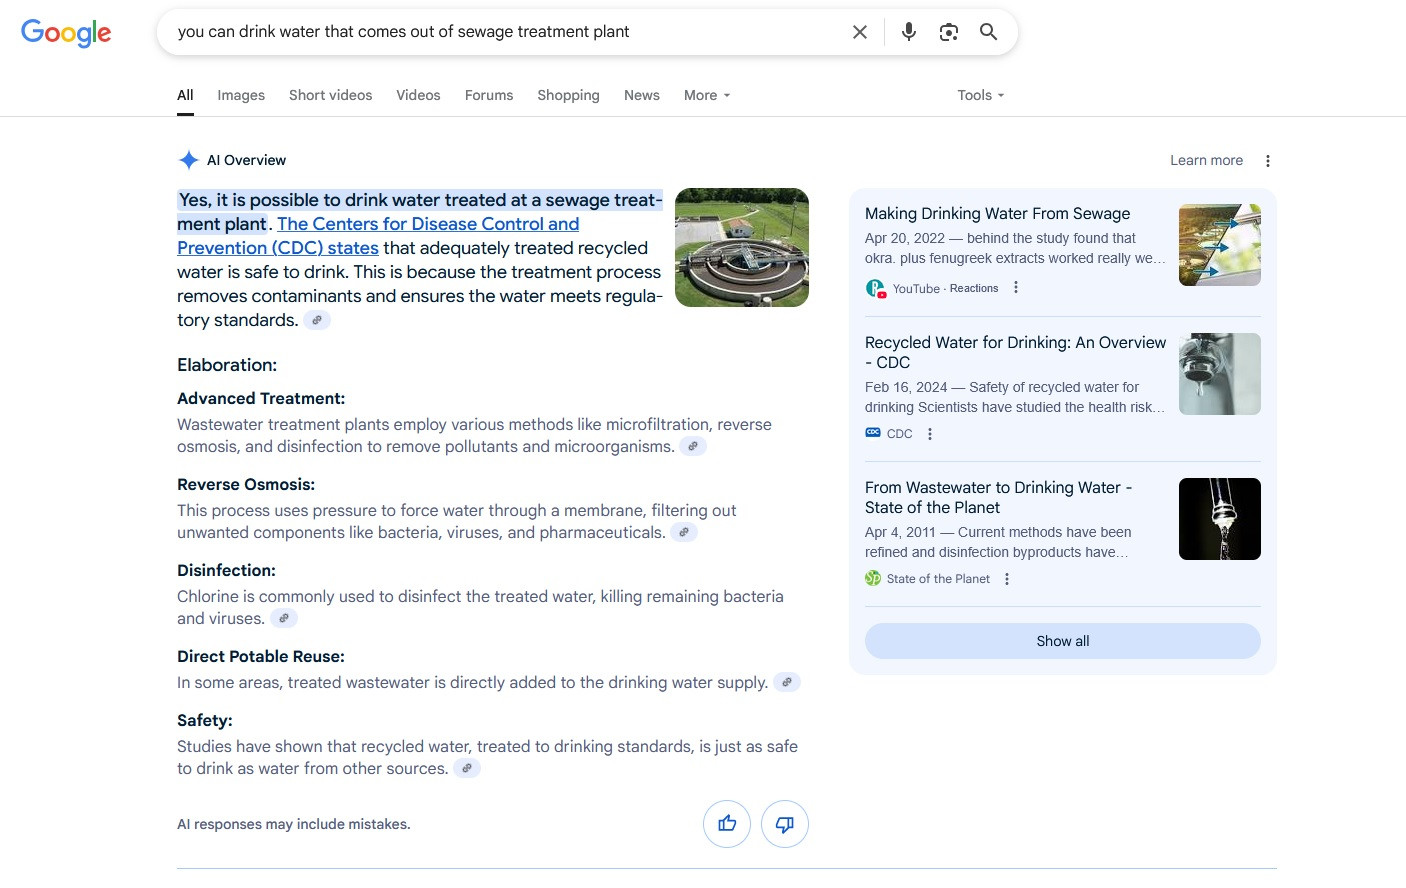
Task: Click the State of the Planet favicon
Action: coord(873,578)
